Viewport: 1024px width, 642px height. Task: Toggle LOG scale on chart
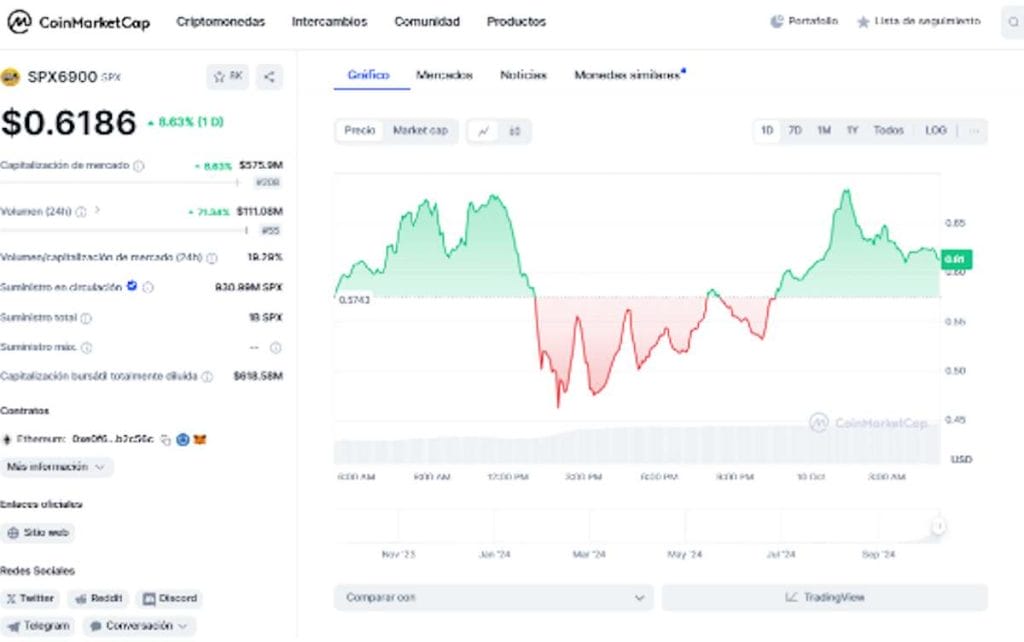point(936,131)
